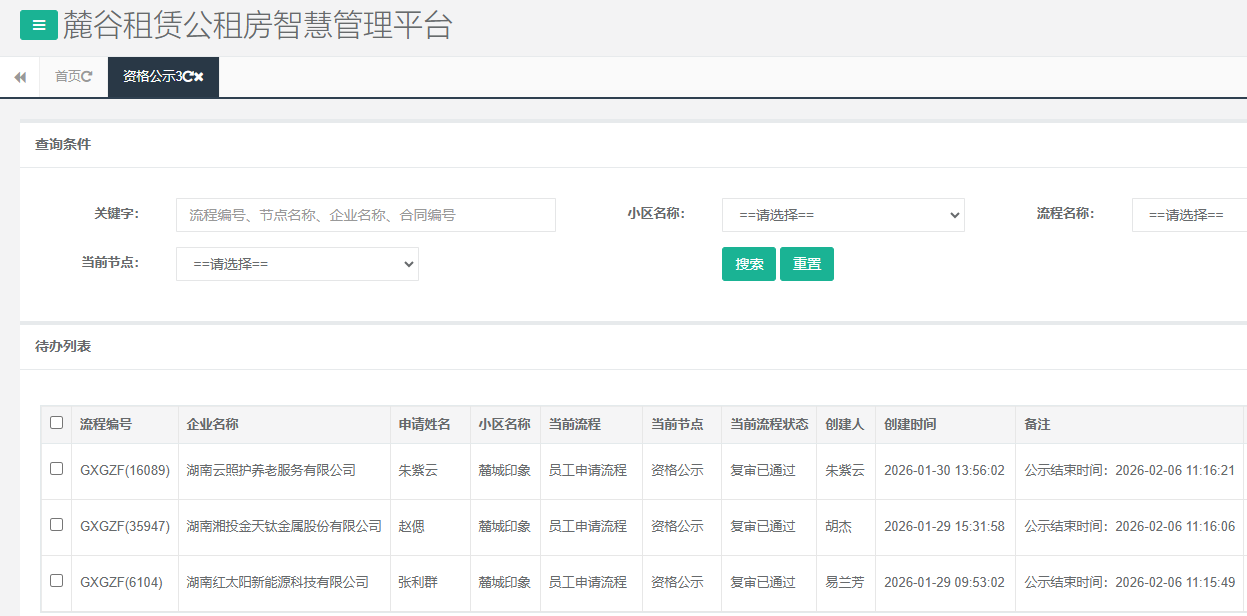1247x616 pixels.
Task: Click the remark ending with 11:16:21
Action: point(1129,470)
